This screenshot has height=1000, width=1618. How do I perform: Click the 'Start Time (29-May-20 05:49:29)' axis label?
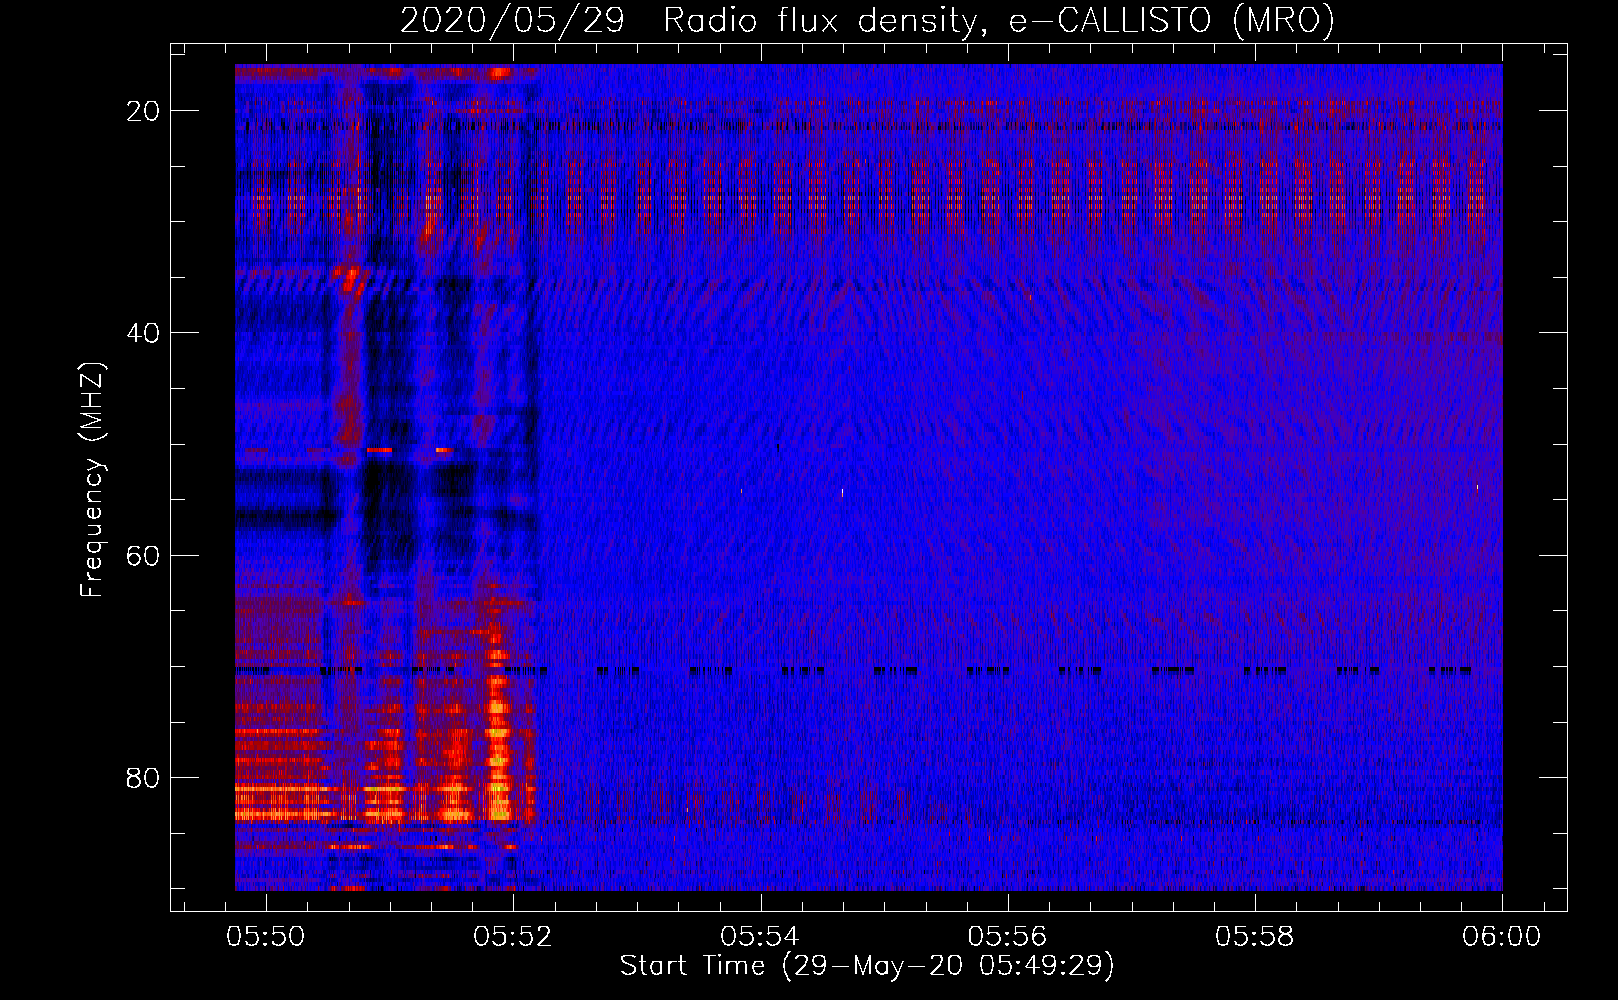(x=866, y=966)
